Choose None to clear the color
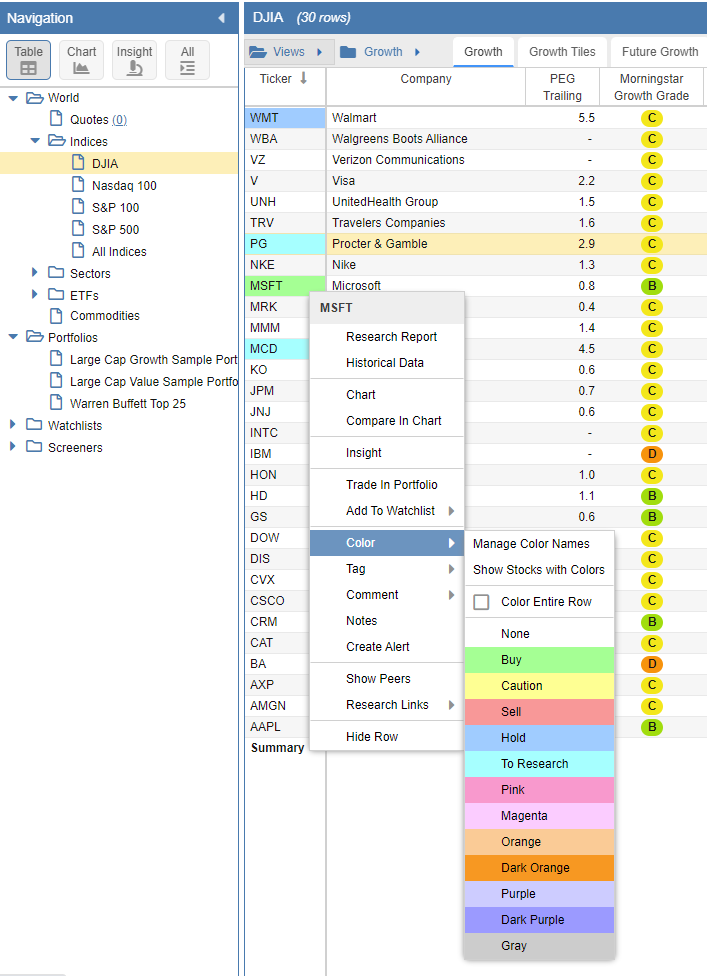The image size is (707, 976). 539,634
